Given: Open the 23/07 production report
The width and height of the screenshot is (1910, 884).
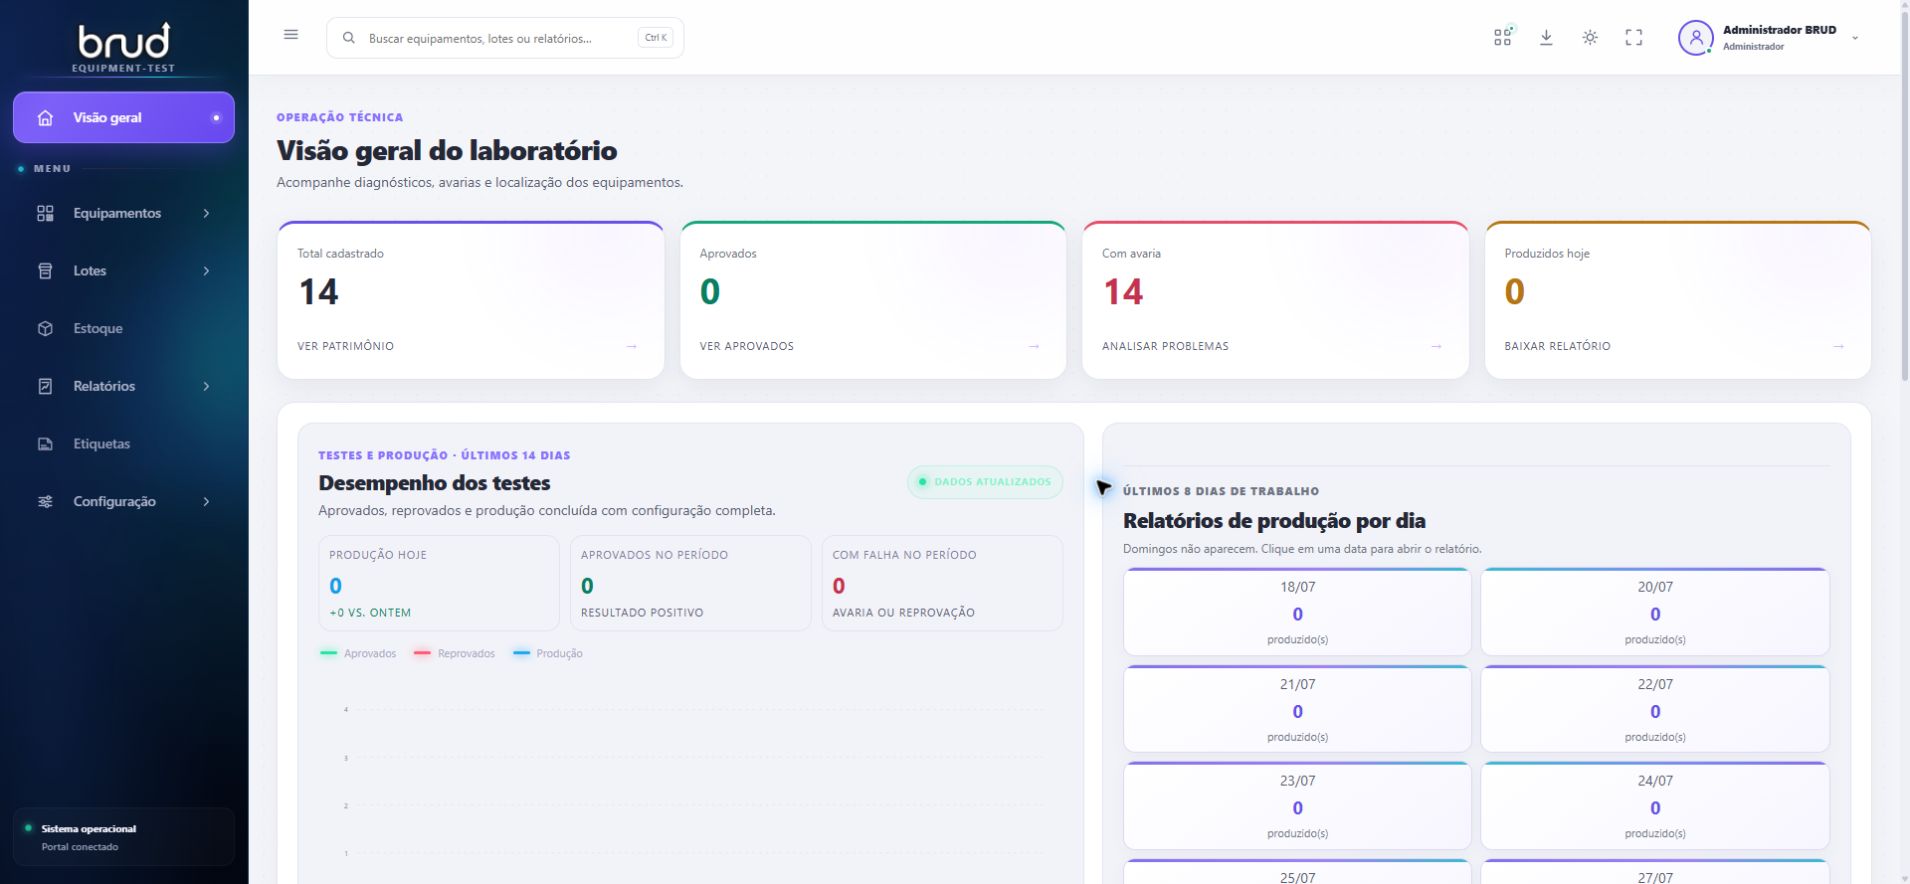Looking at the screenshot, I should coord(1297,806).
